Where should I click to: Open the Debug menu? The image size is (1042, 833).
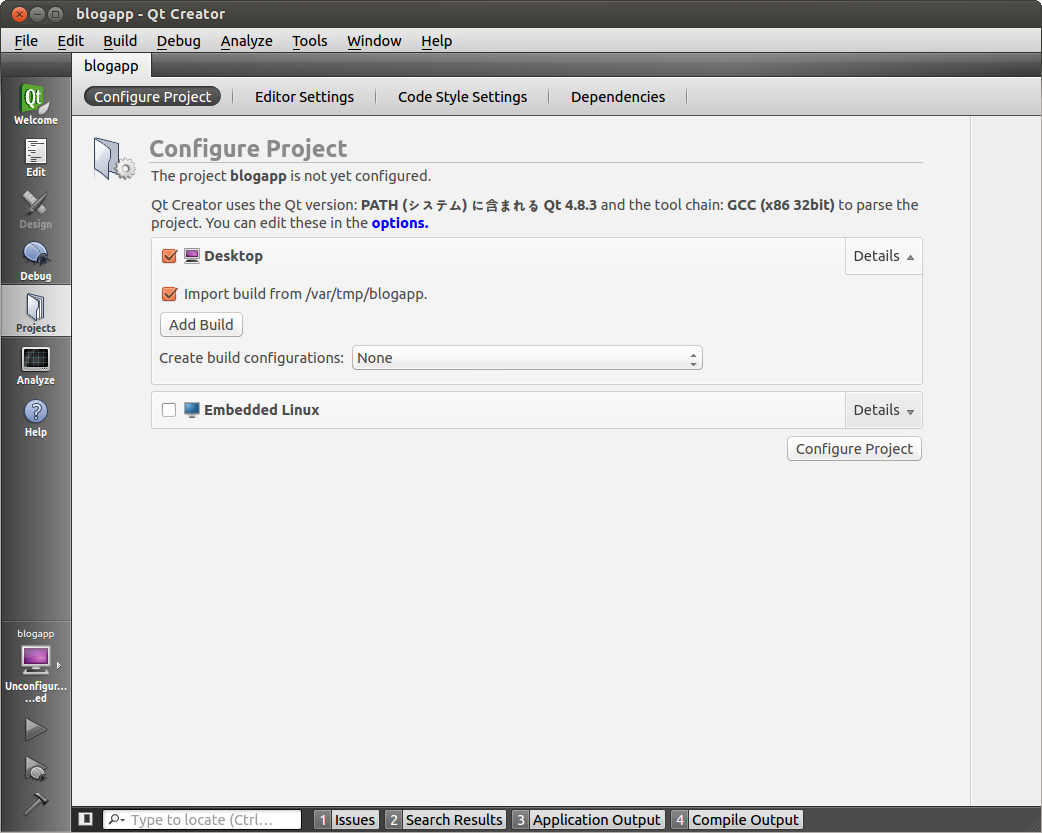179,41
